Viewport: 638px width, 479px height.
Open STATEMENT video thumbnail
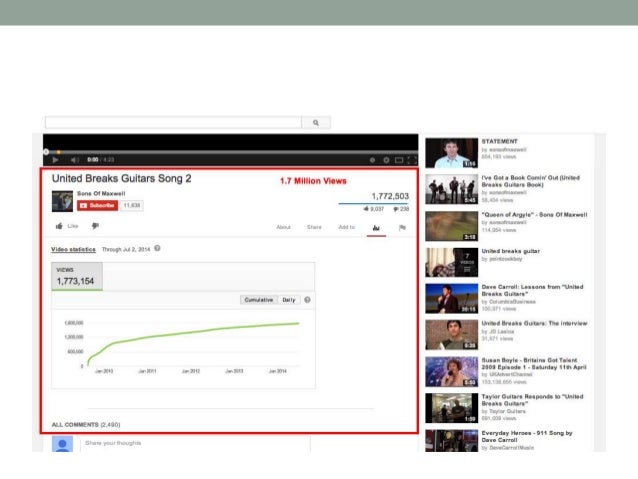[x=452, y=153]
